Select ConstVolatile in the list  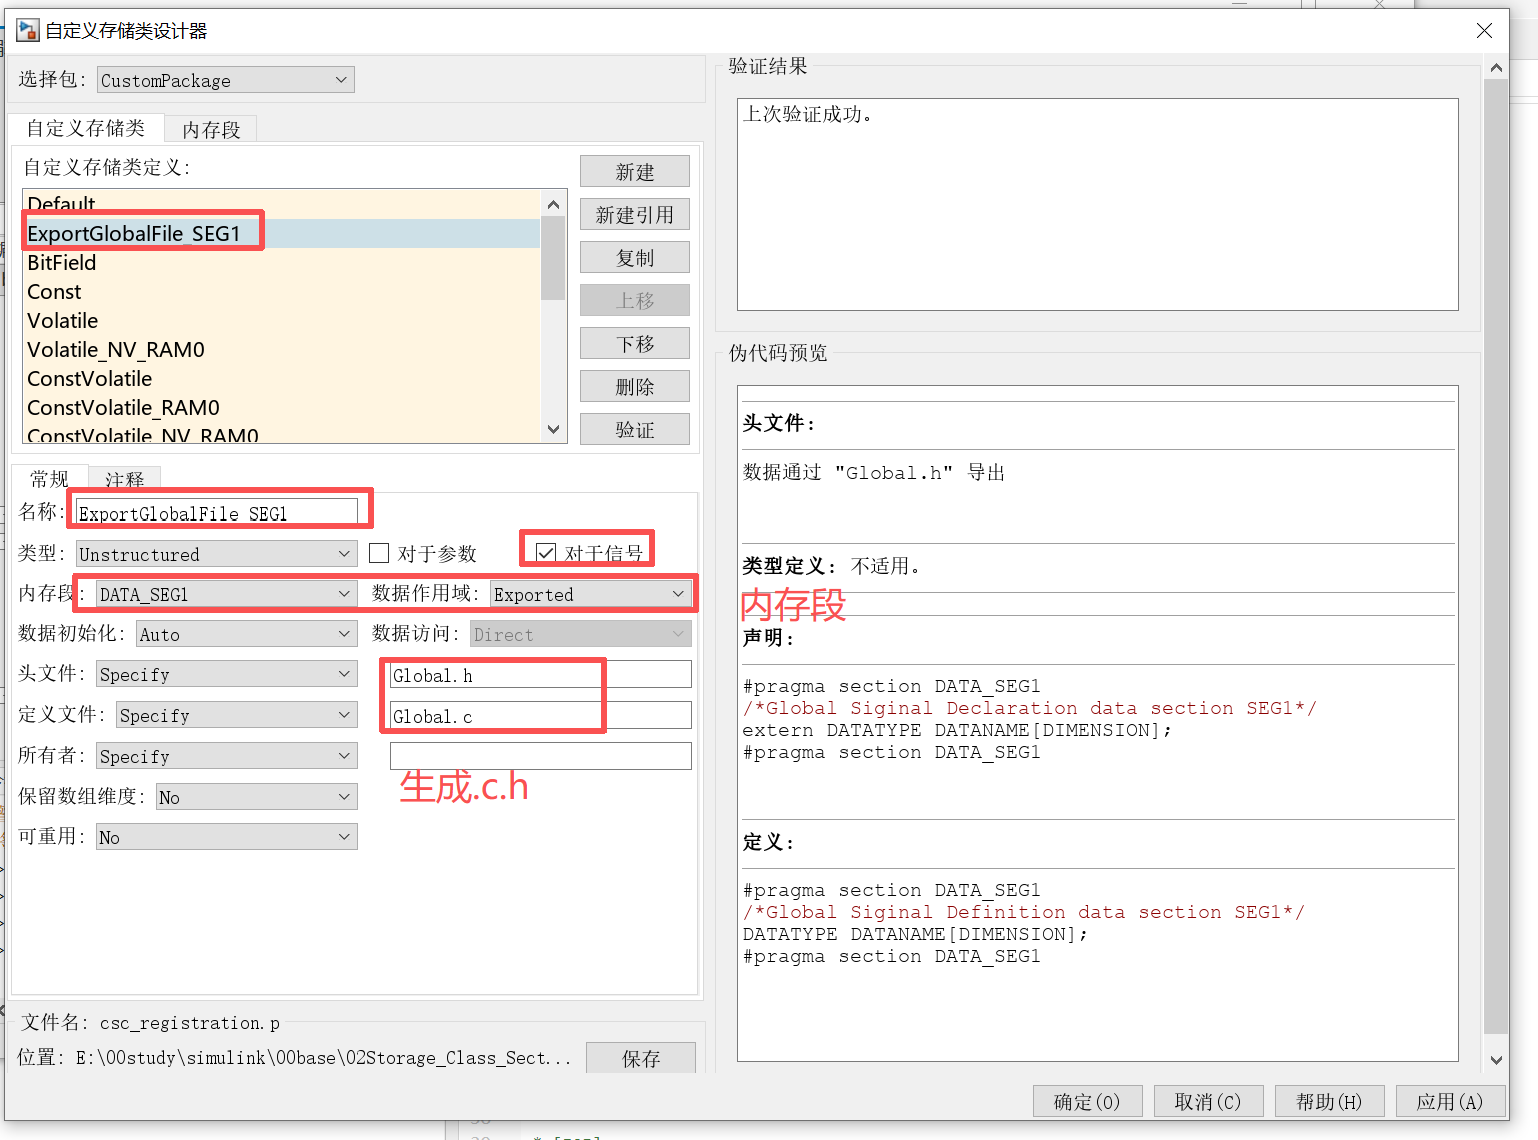pyautogui.click(x=281, y=379)
